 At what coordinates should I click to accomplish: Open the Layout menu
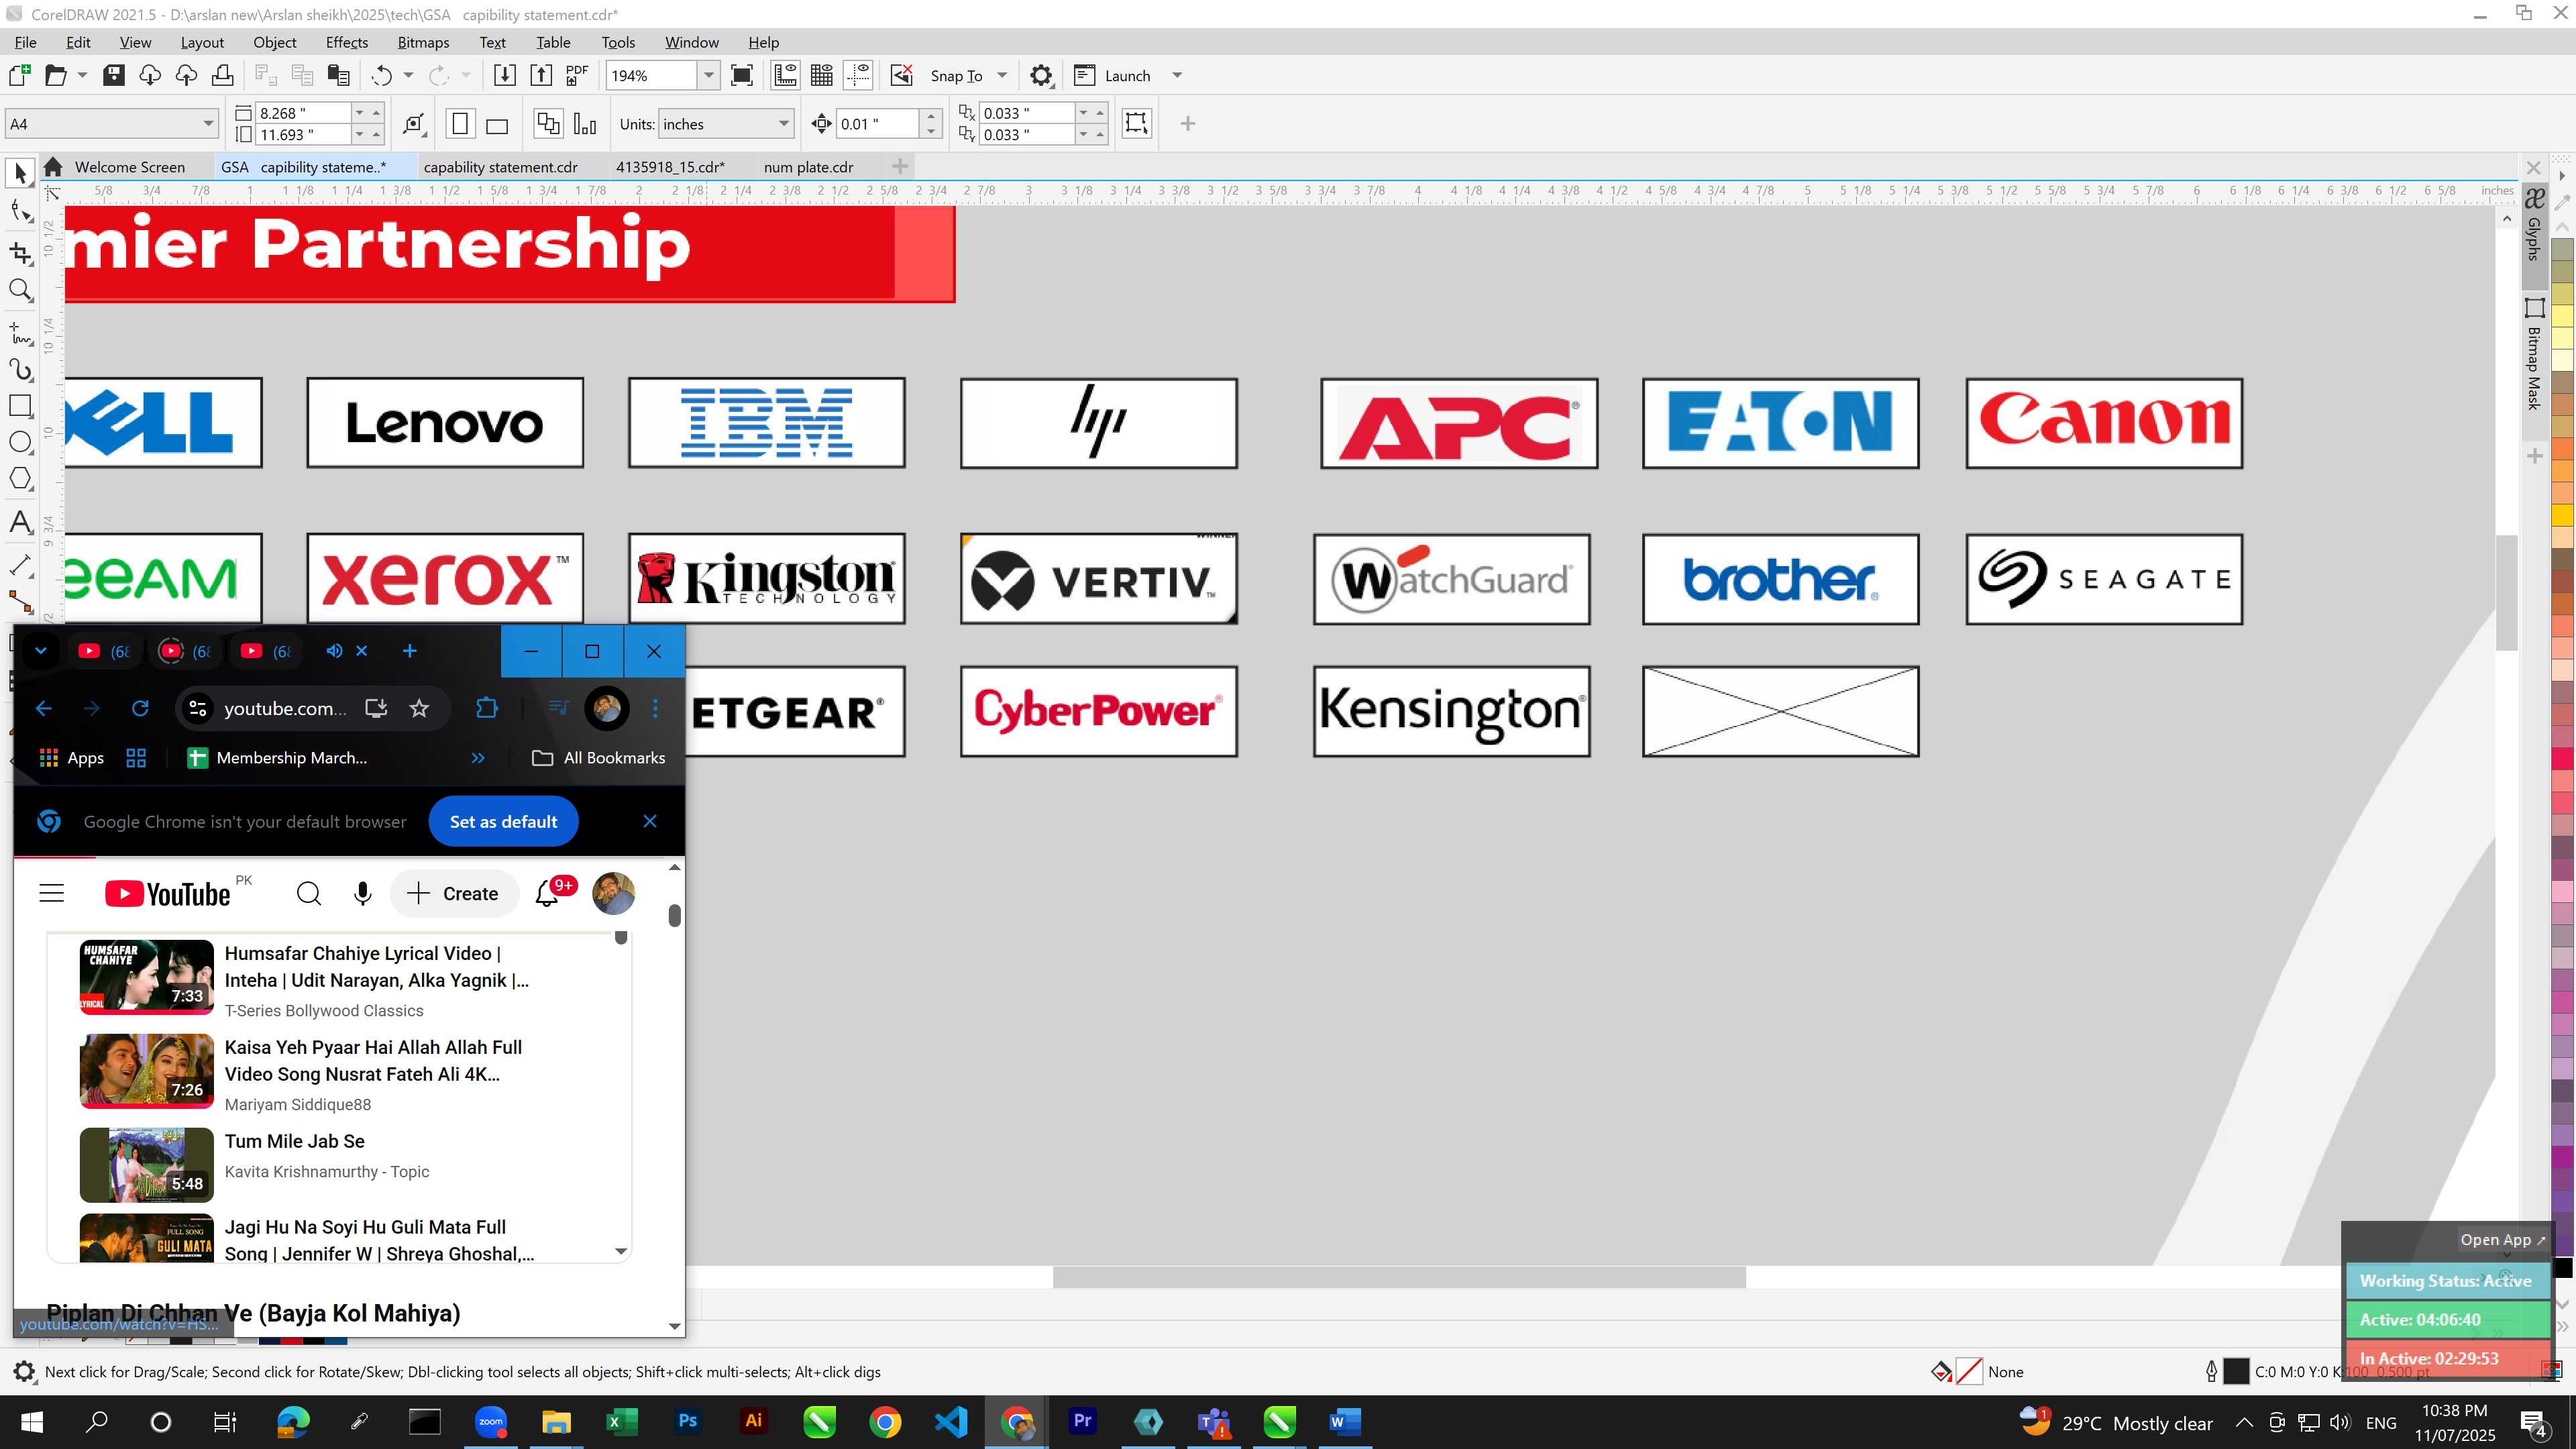coord(202,42)
